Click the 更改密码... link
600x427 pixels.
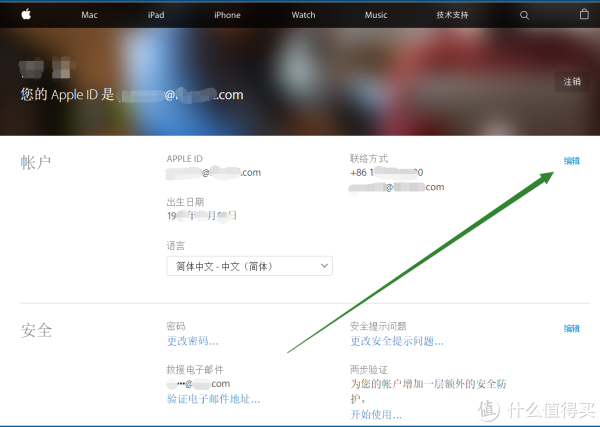pos(192,341)
